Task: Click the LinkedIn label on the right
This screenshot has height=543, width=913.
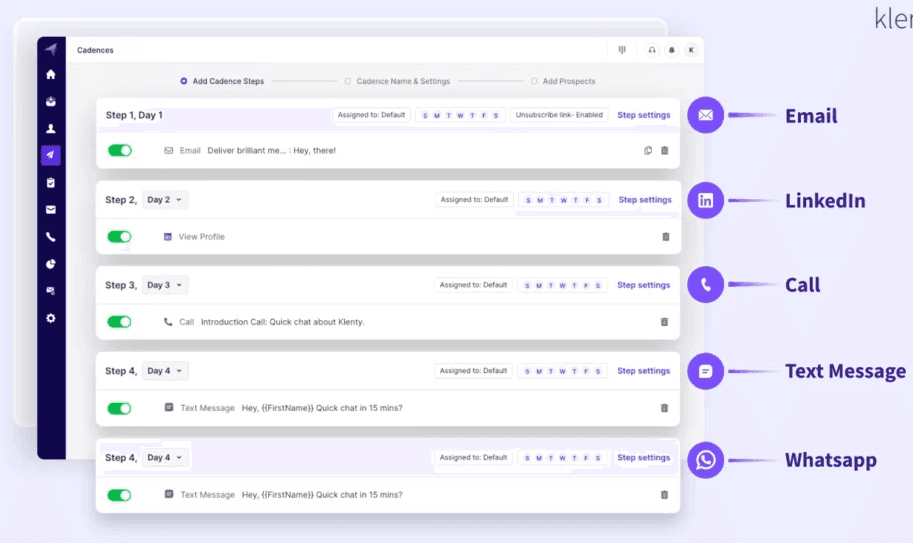Action: 825,201
